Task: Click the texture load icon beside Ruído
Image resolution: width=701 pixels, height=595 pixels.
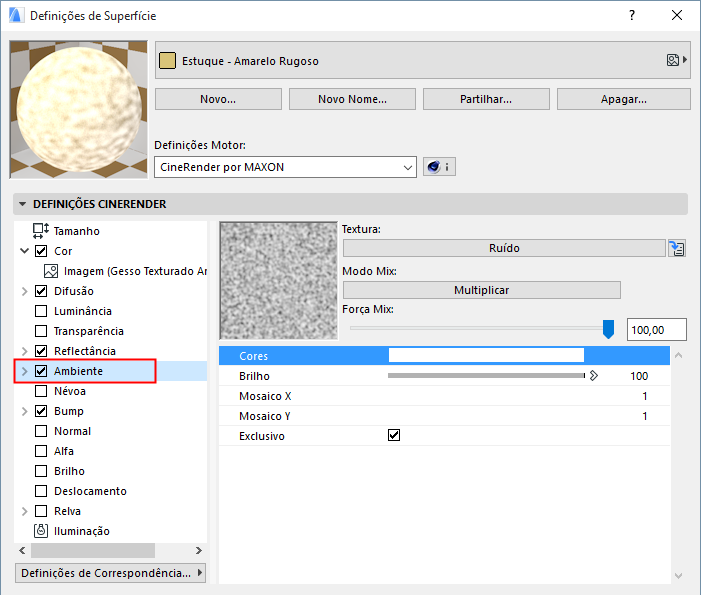Action: pos(679,248)
